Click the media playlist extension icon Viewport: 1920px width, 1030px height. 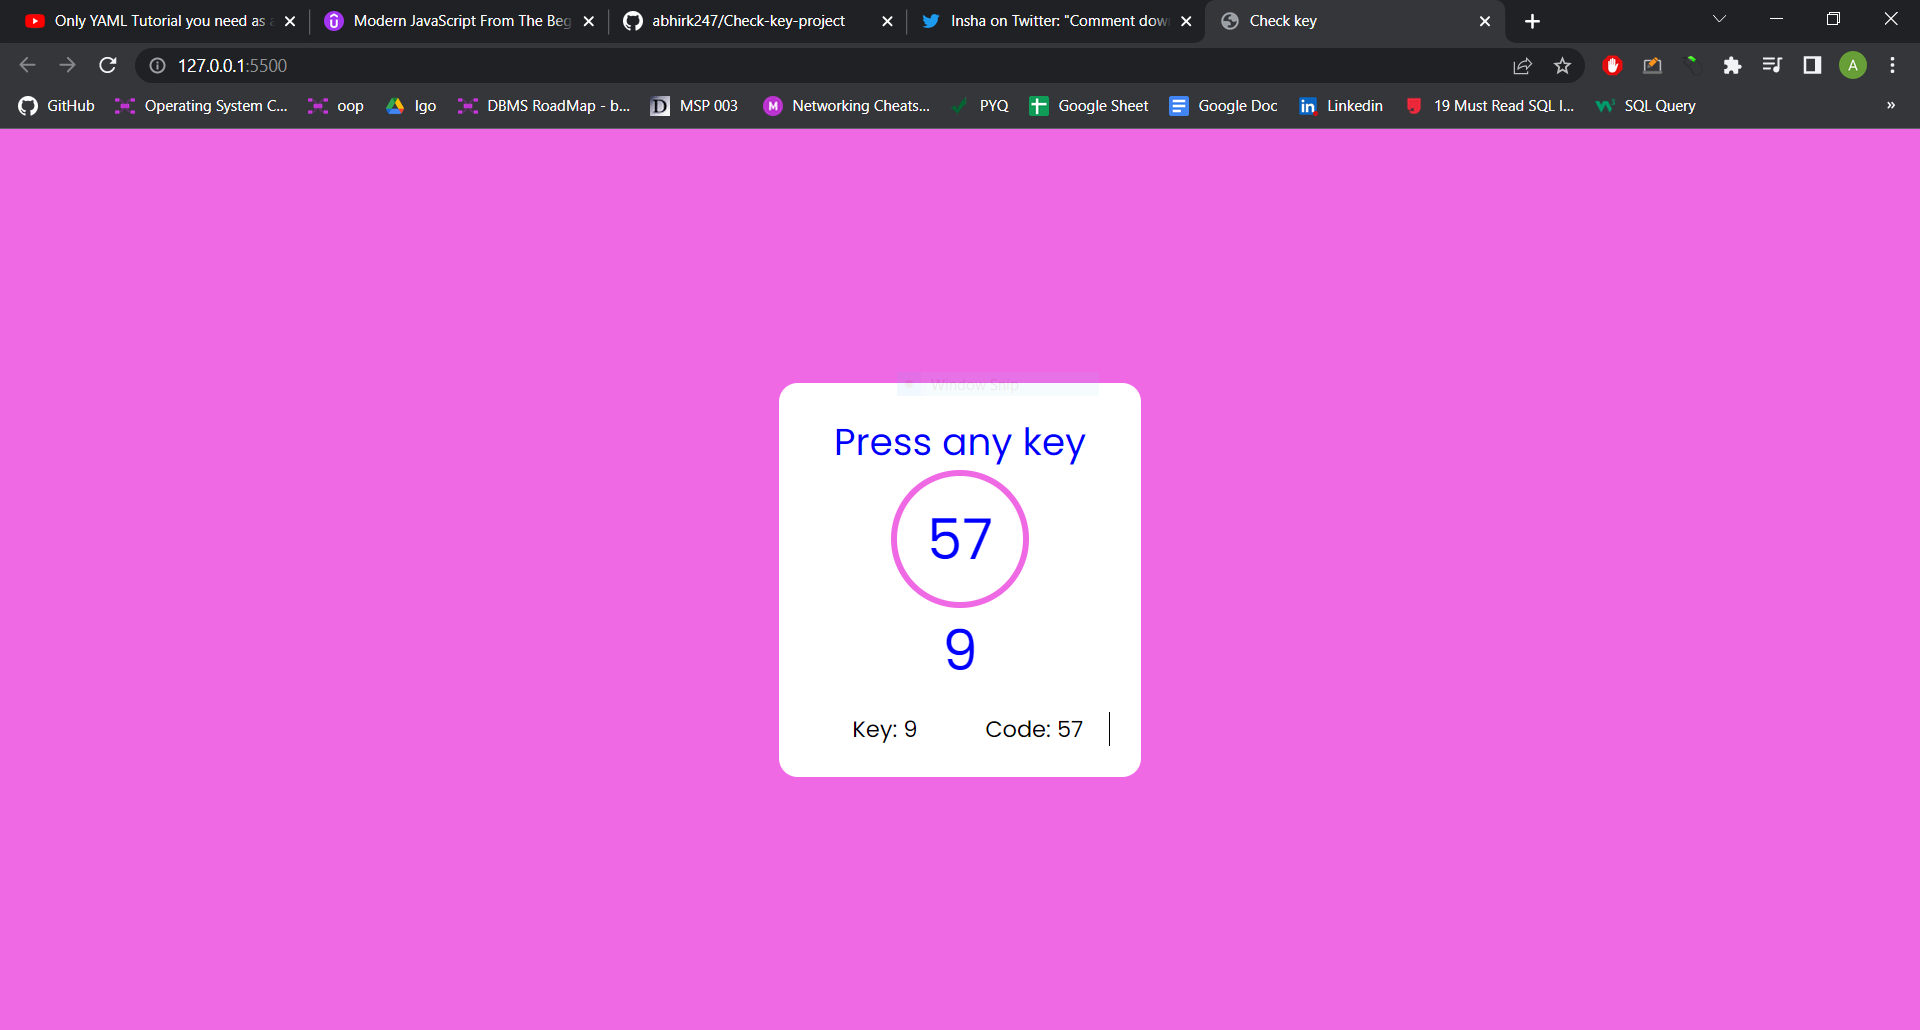click(x=1773, y=65)
